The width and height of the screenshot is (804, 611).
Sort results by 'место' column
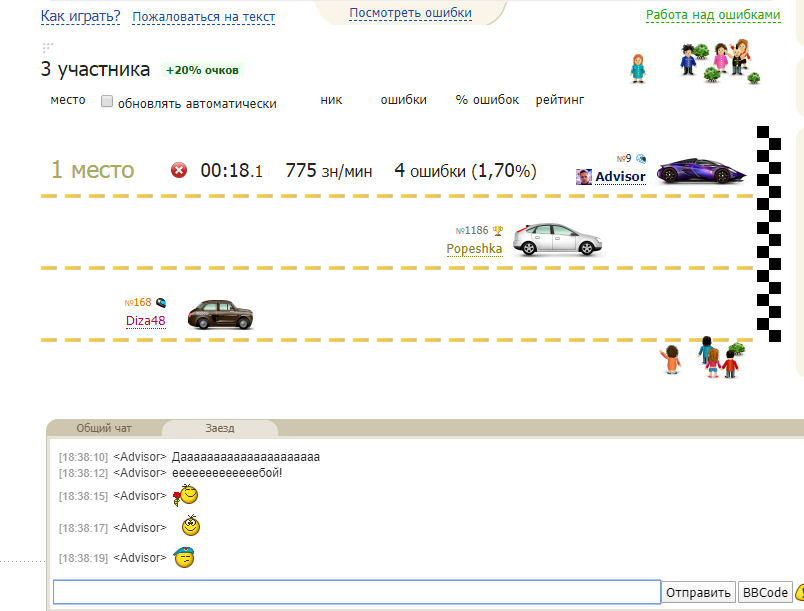pos(68,100)
